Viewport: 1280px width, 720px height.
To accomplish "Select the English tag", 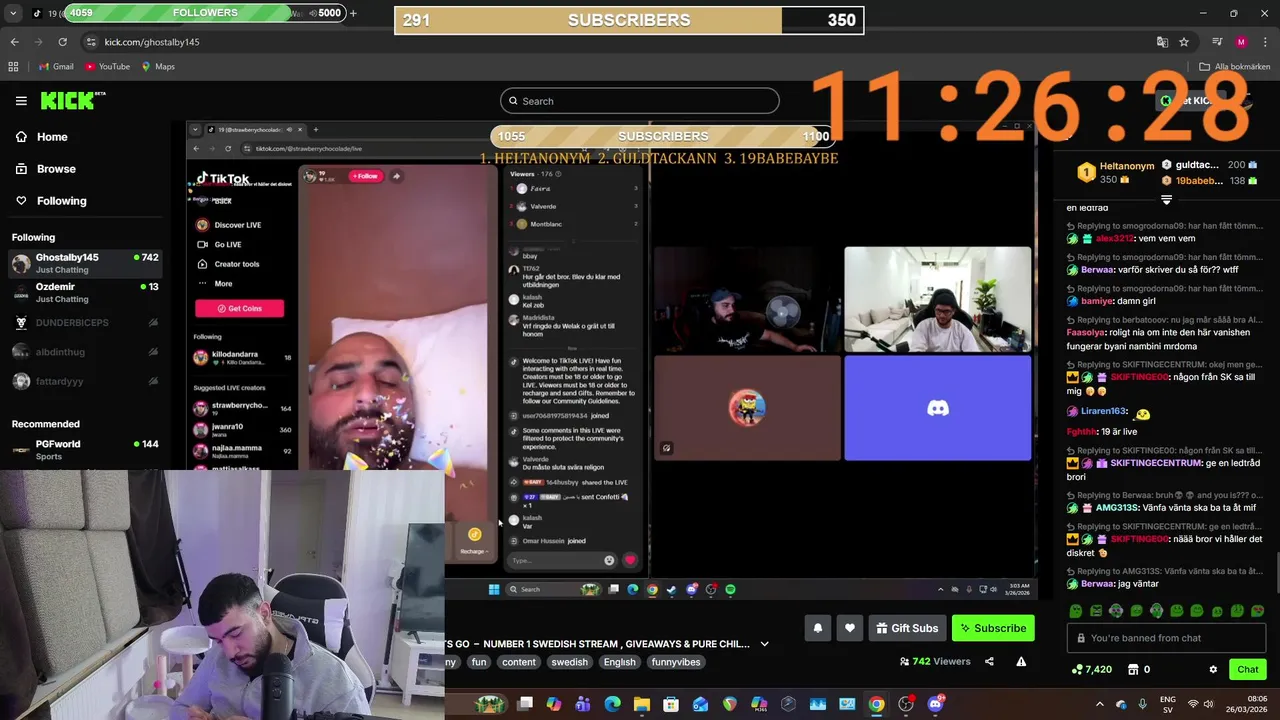I will 619,662.
